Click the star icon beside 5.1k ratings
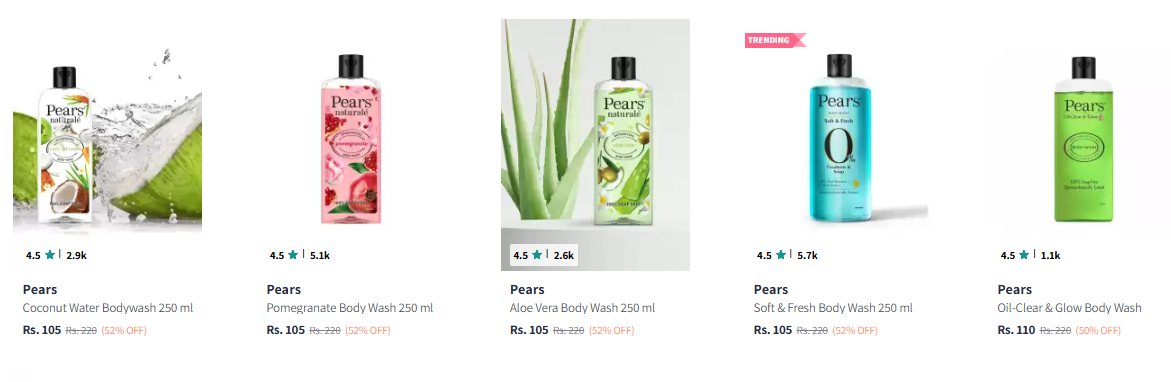This screenshot has width=1171, height=382. click(293, 255)
